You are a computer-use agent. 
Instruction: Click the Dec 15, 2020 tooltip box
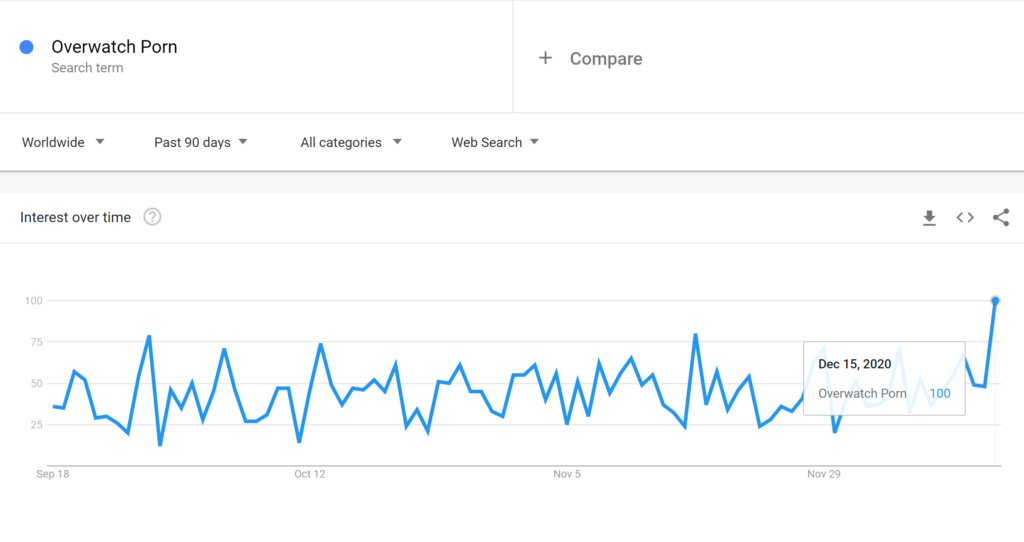tap(884, 378)
